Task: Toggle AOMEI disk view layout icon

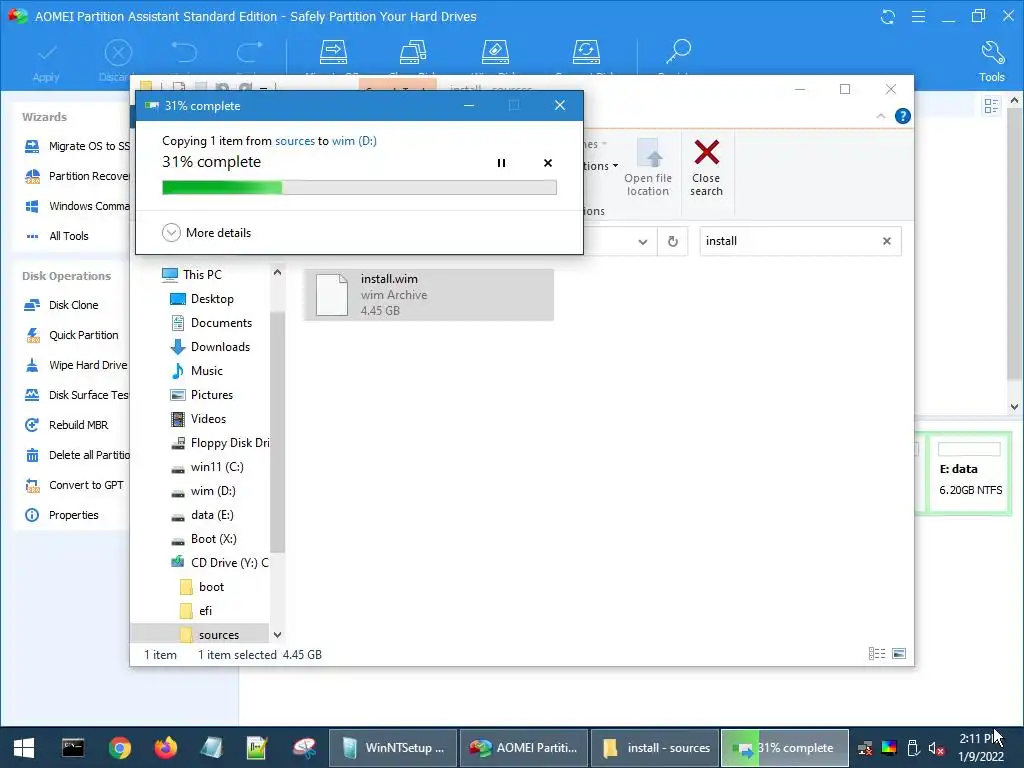Action: click(991, 106)
